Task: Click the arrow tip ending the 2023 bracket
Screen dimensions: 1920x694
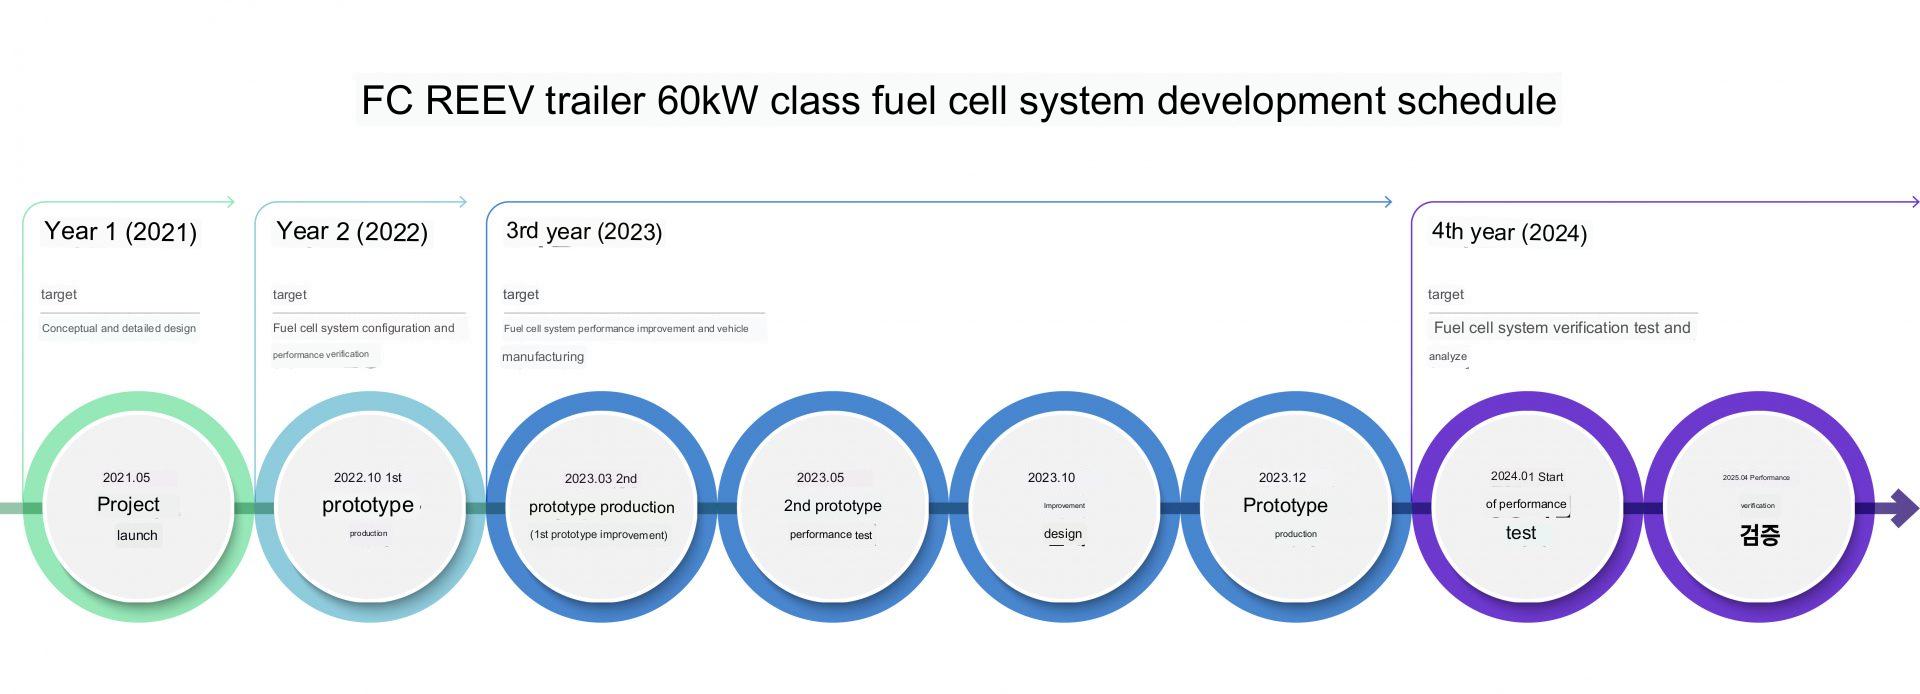Action: click(x=1387, y=202)
